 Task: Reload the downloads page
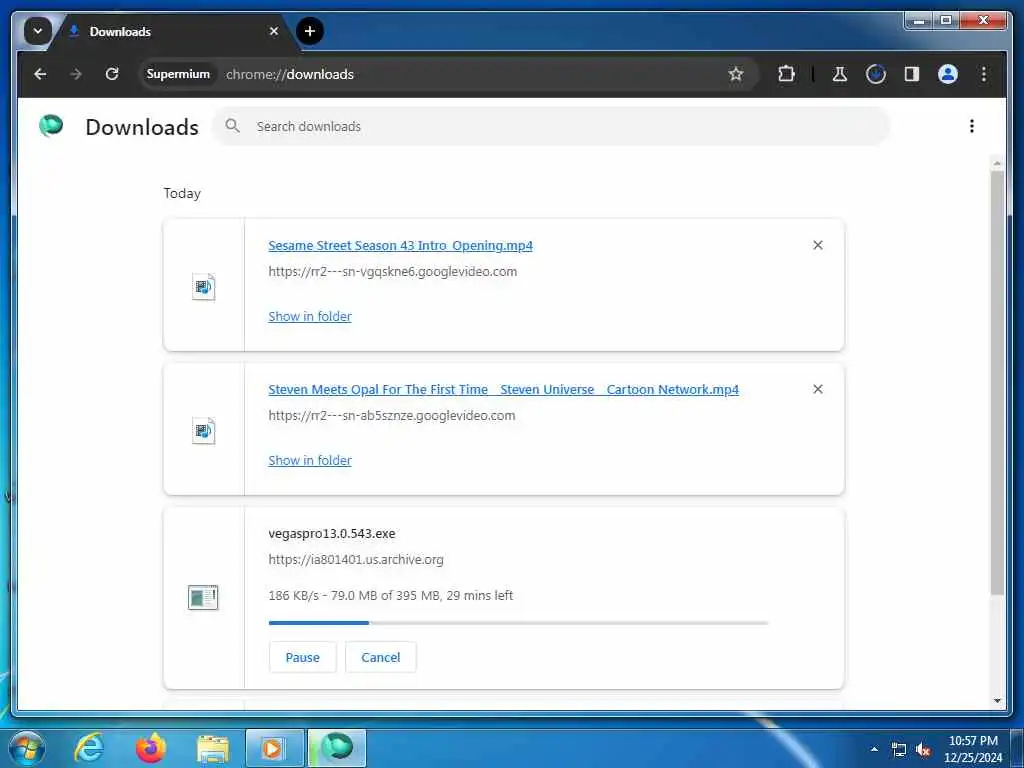tap(112, 74)
